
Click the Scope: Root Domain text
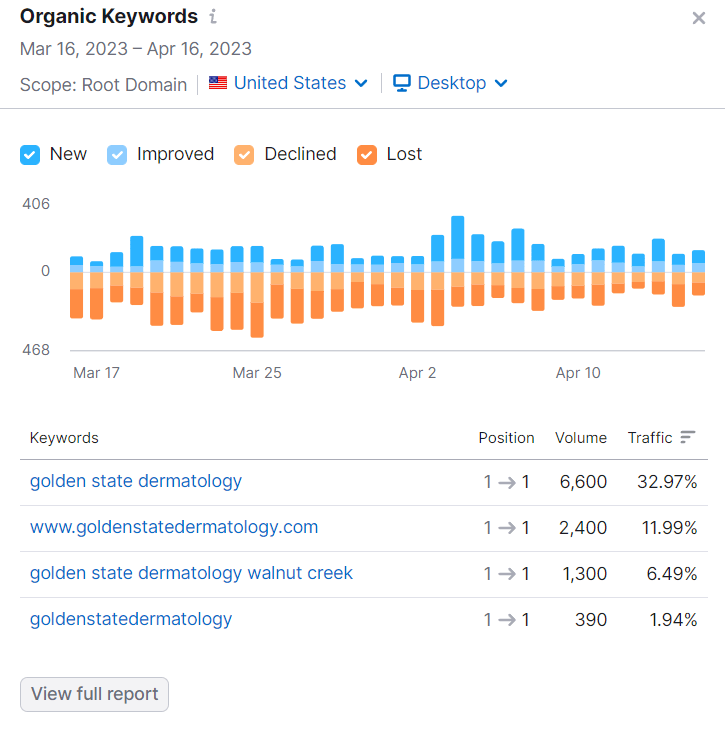[x=103, y=85]
